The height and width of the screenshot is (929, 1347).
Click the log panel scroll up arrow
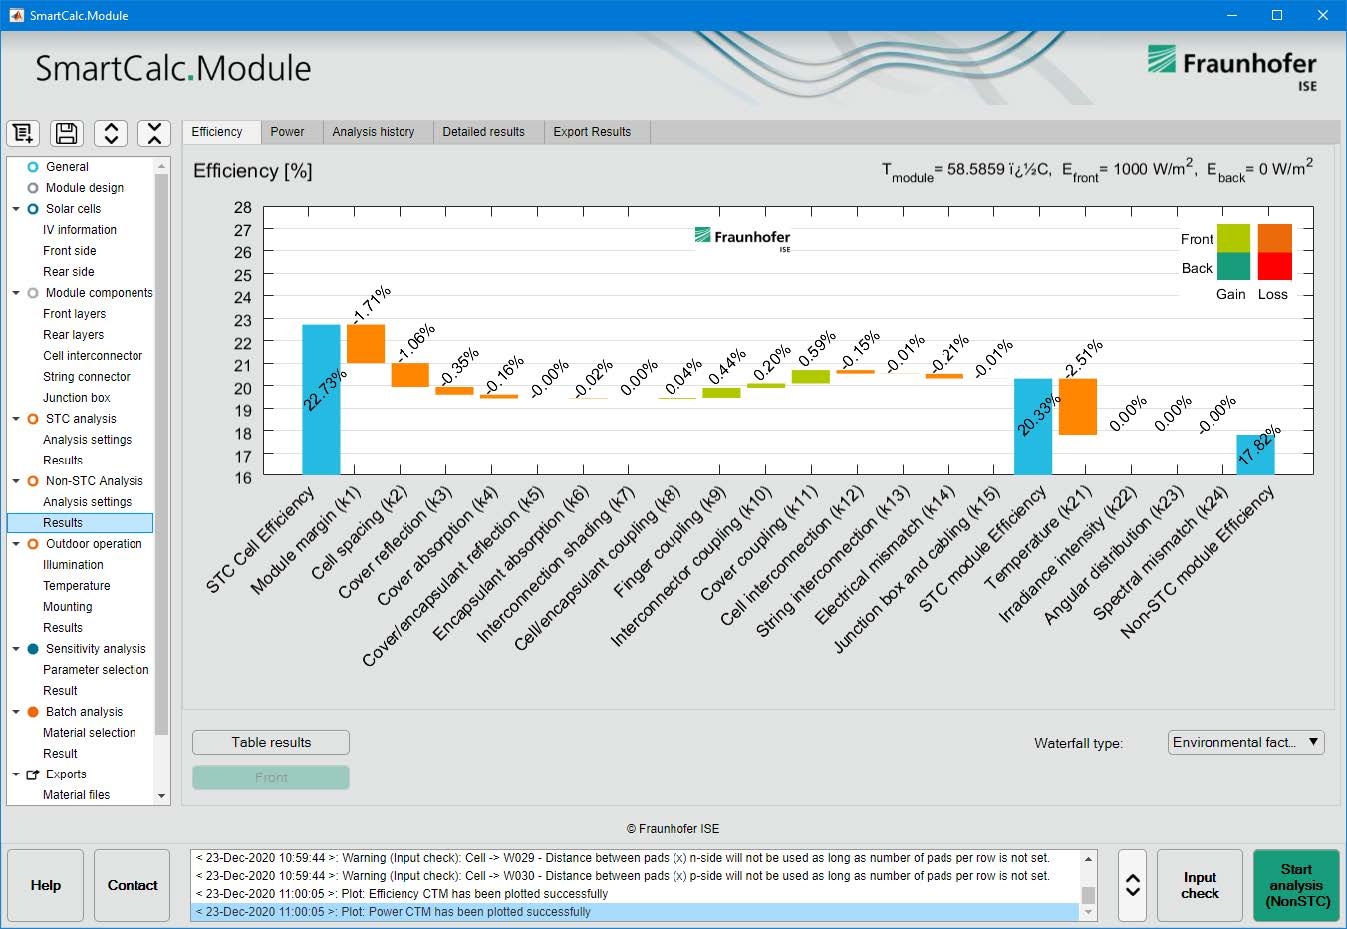(1089, 858)
